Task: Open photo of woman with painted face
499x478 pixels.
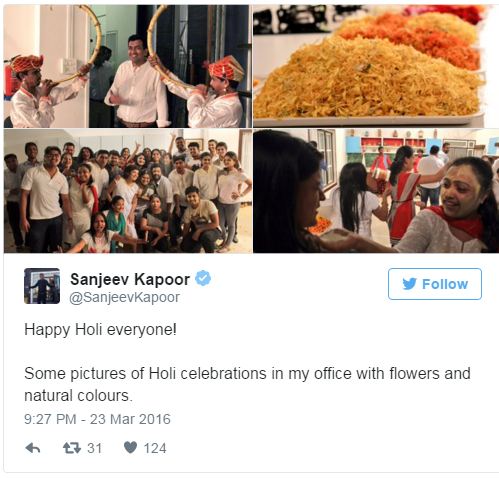Action: [376, 191]
